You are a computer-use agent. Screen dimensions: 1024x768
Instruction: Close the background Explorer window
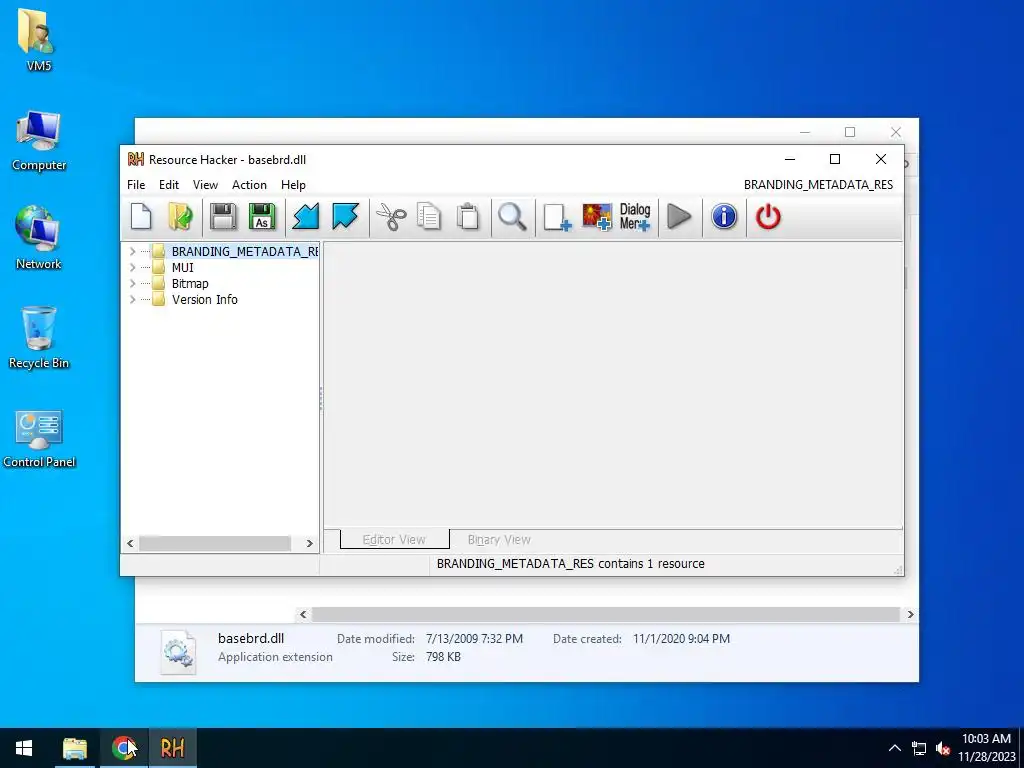tap(895, 132)
